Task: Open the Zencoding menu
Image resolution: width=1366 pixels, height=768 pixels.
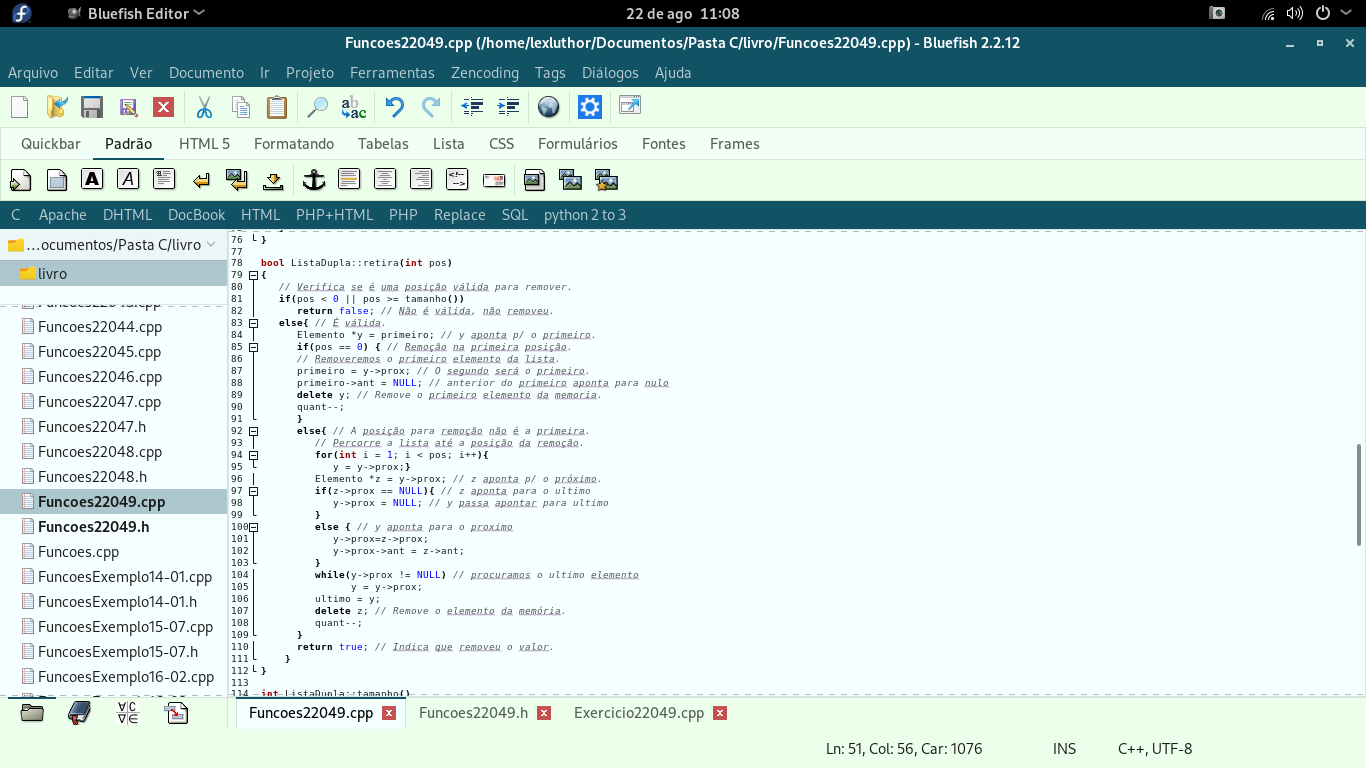Action: coord(485,73)
